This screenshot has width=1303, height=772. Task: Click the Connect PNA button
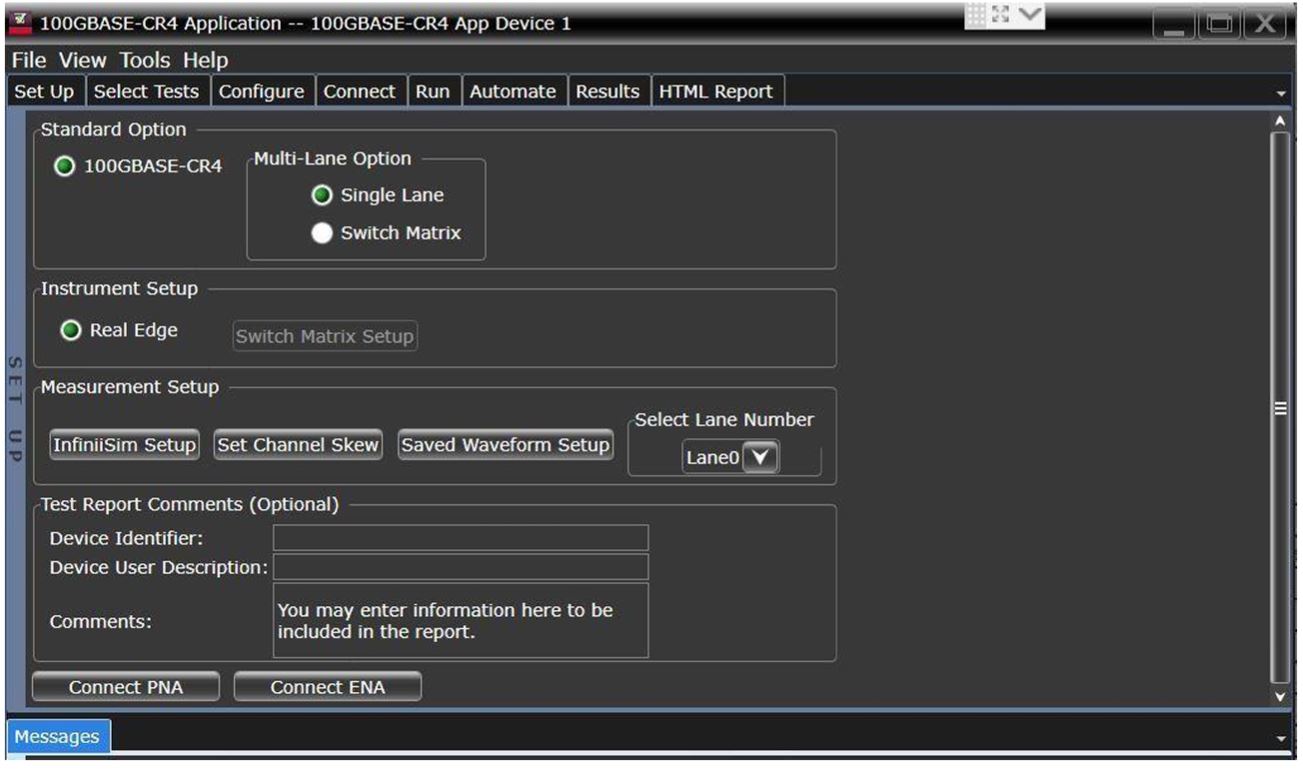pyautogui.click(x=125, y=687)
